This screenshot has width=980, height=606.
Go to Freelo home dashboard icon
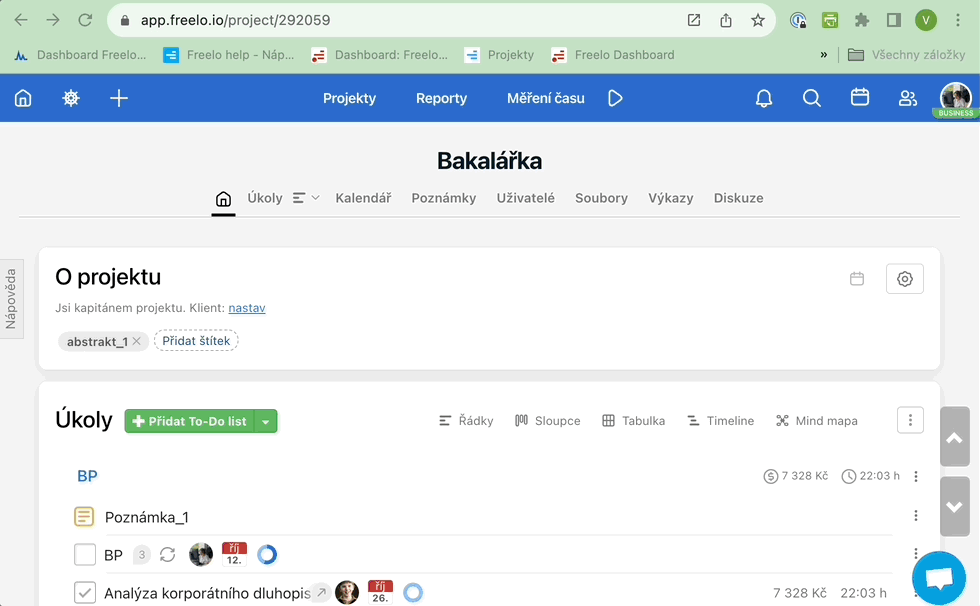23,98
